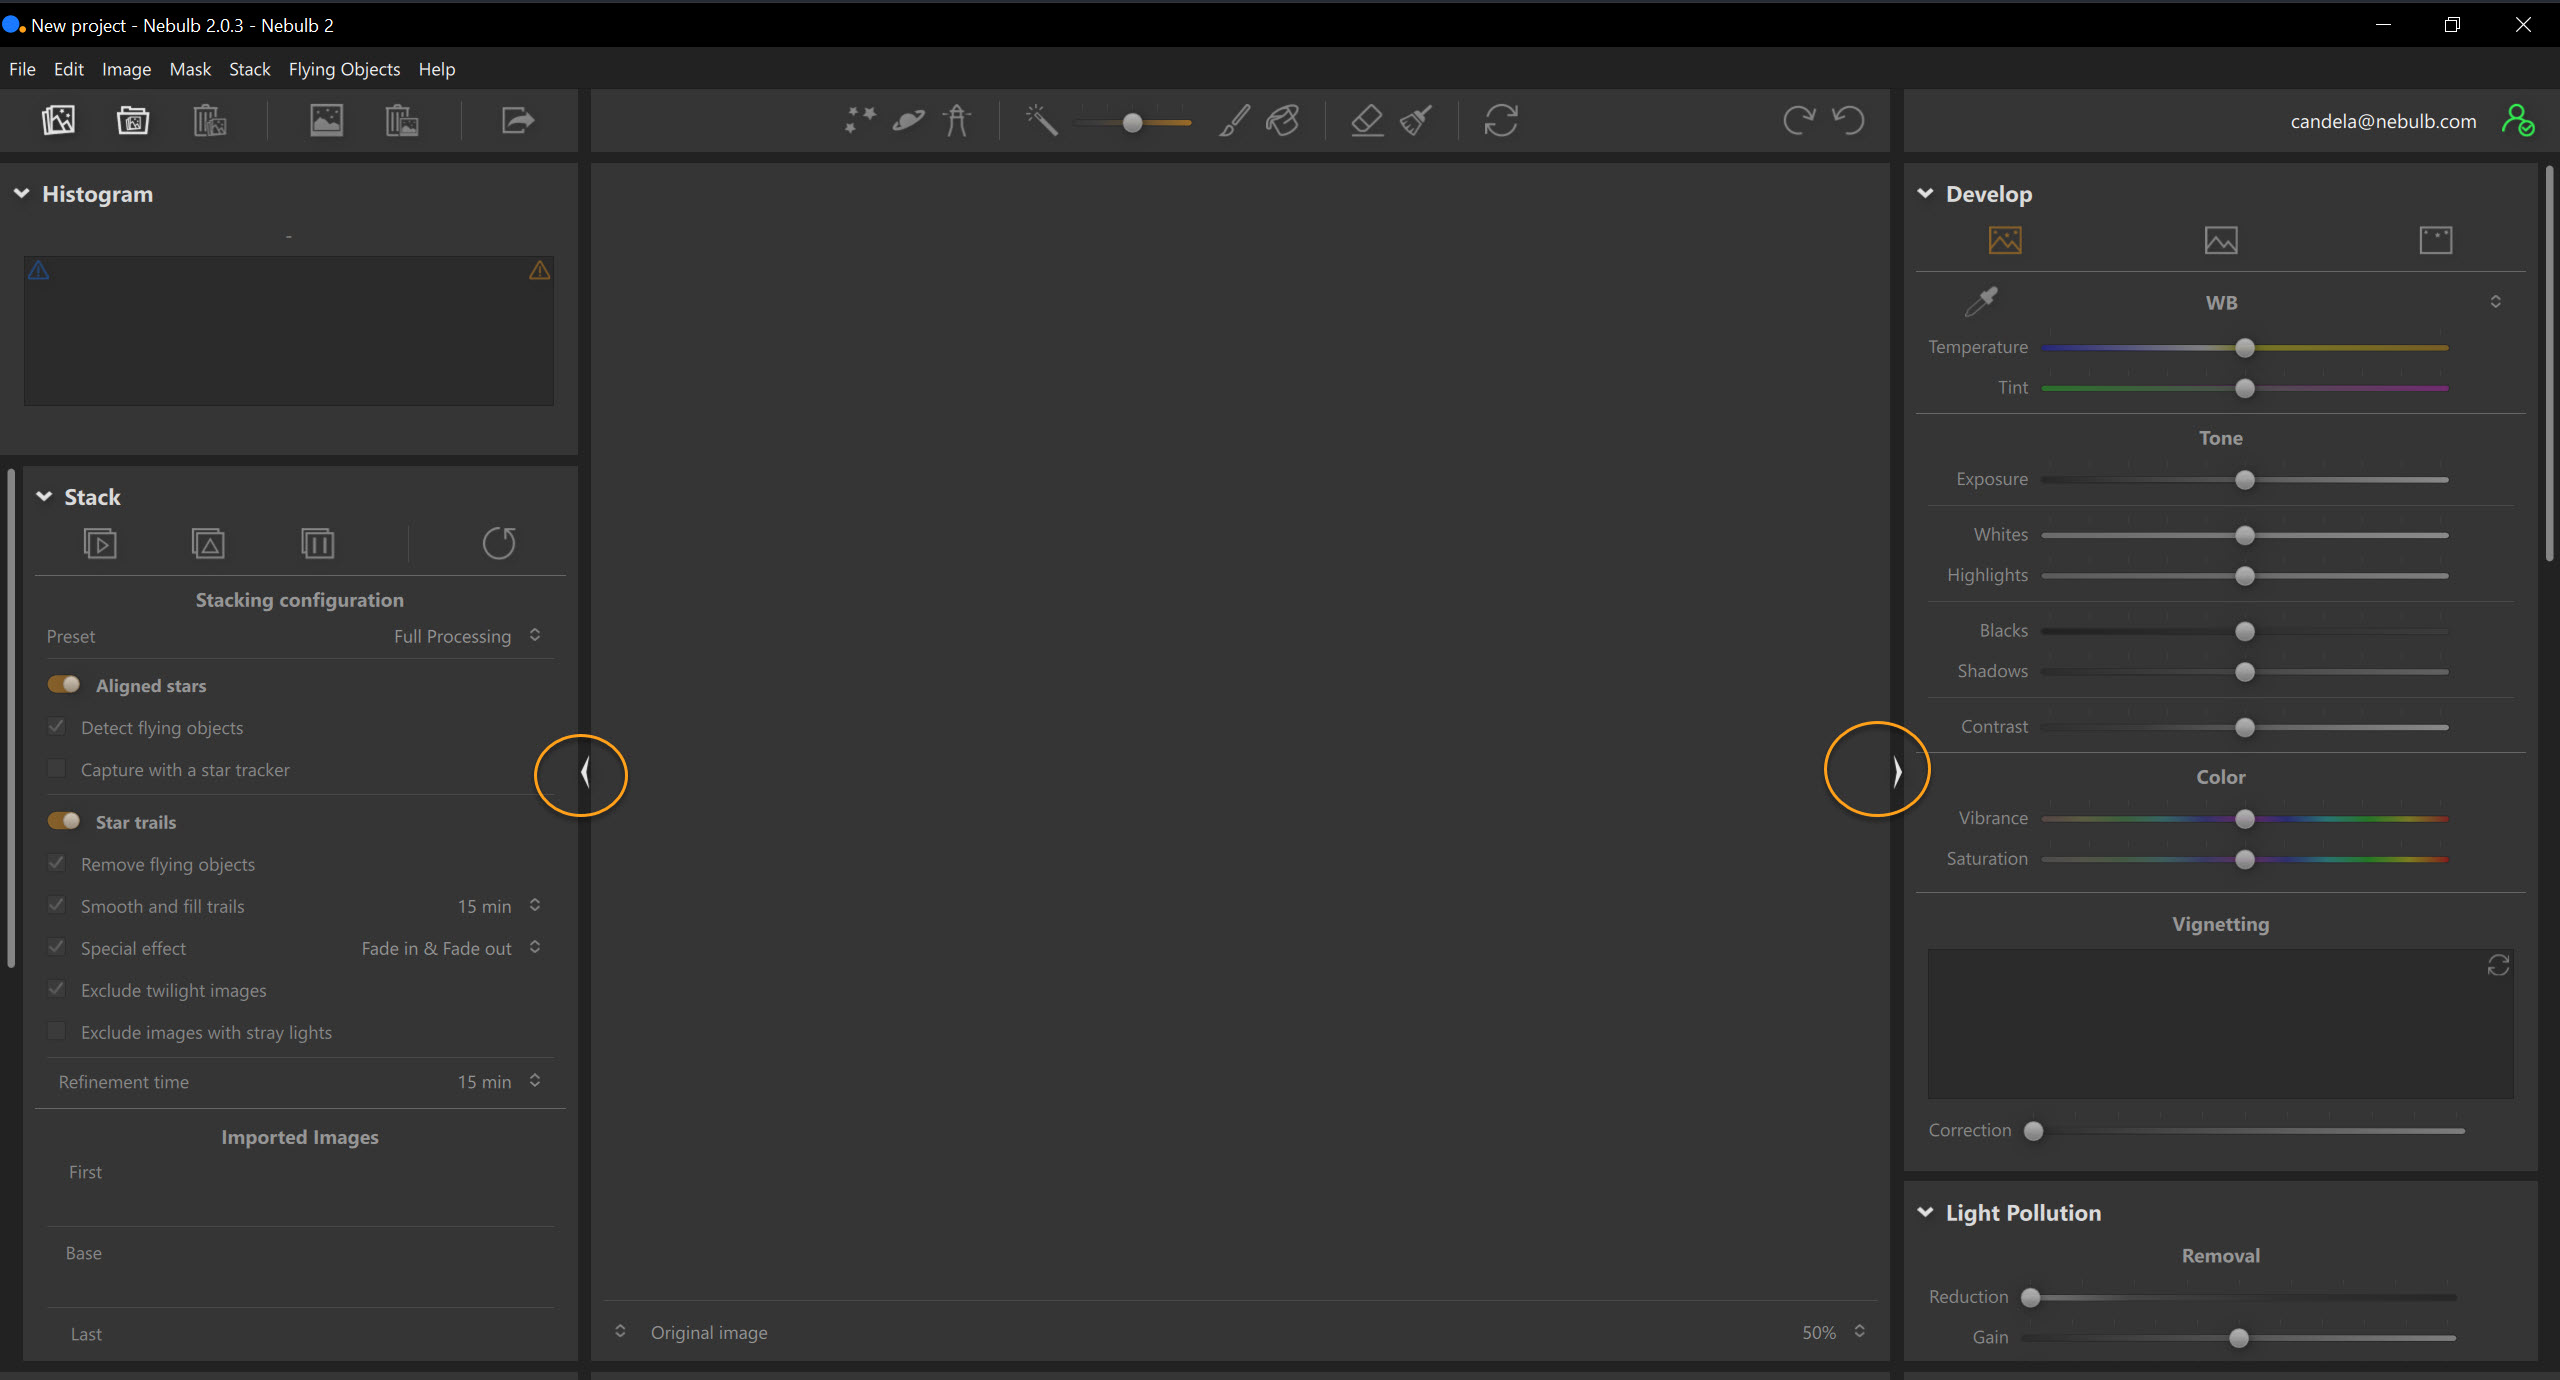This screenshot has width=2560, height=1380.
Task: Click the reset stack circular arrow
Action: tap(498, 543)
